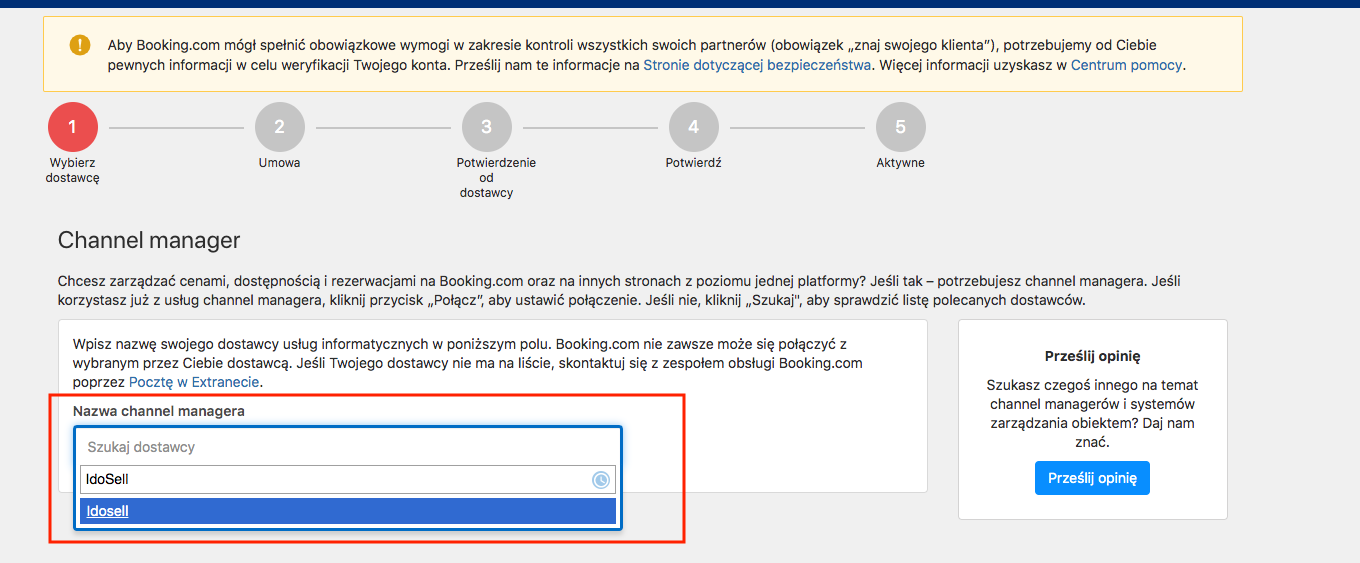Click the clock icon in search field
Screen dimensions: 1360x563
pyautogui.click(x=601, y=480)
